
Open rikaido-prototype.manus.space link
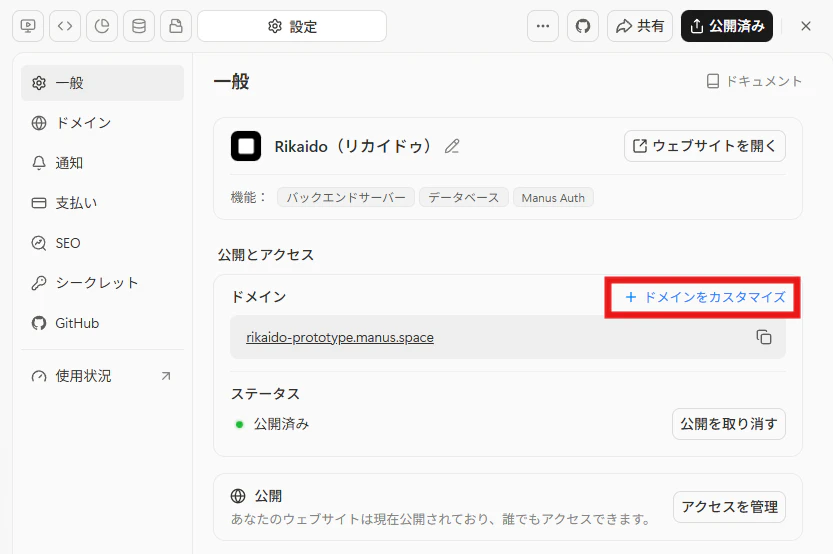tap(340, 338)
